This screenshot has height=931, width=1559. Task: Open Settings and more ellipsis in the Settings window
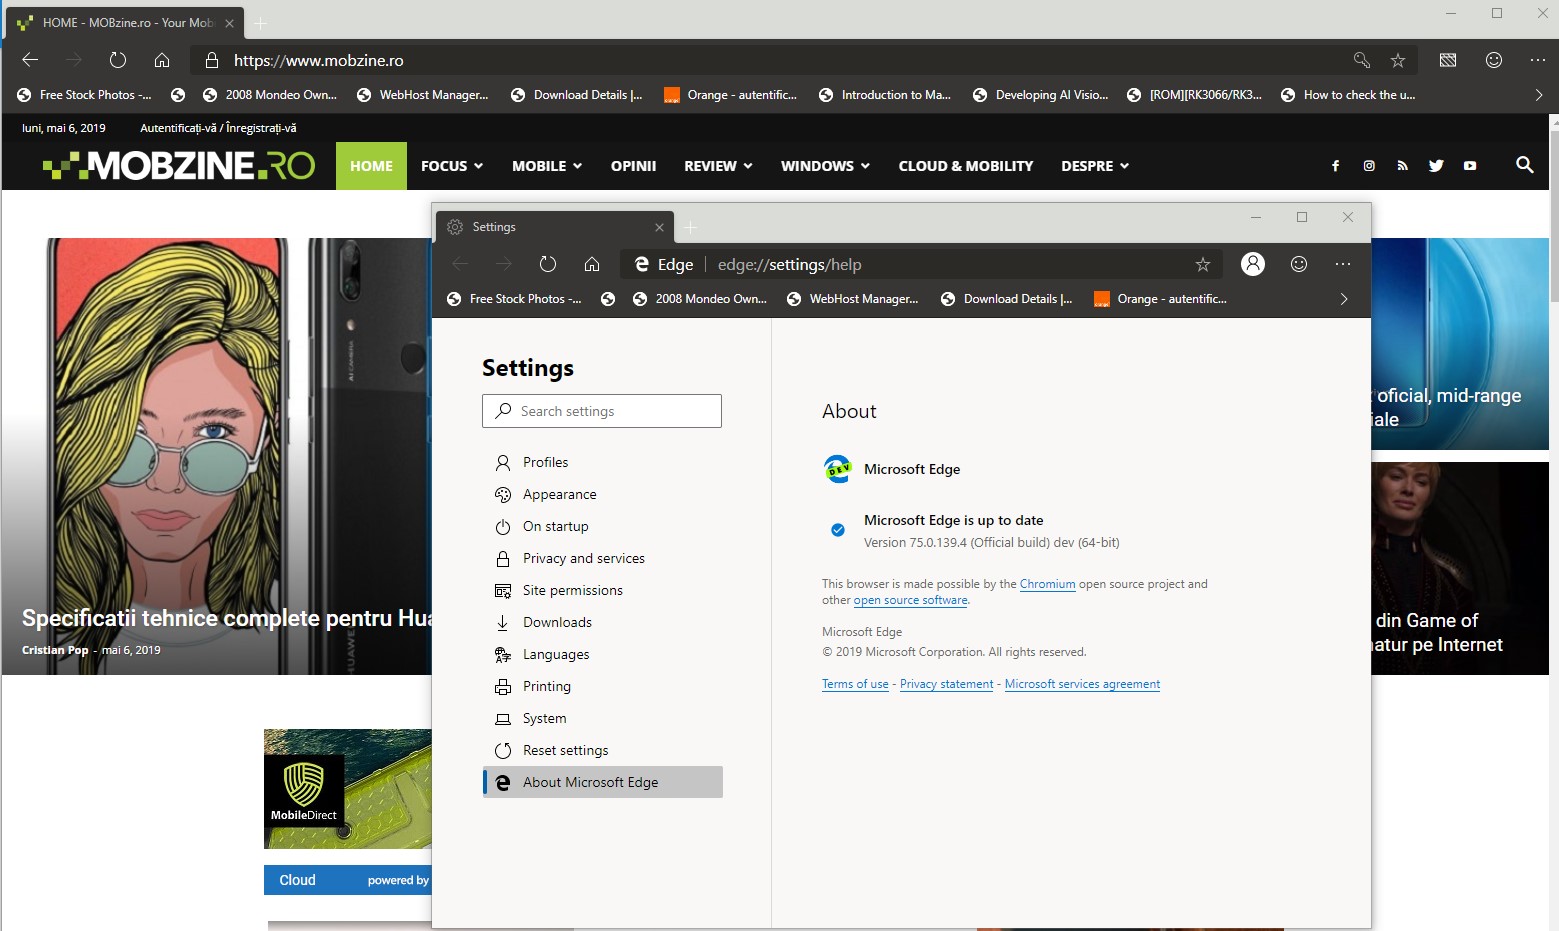pyautogui.click(x=1343, y=264)
